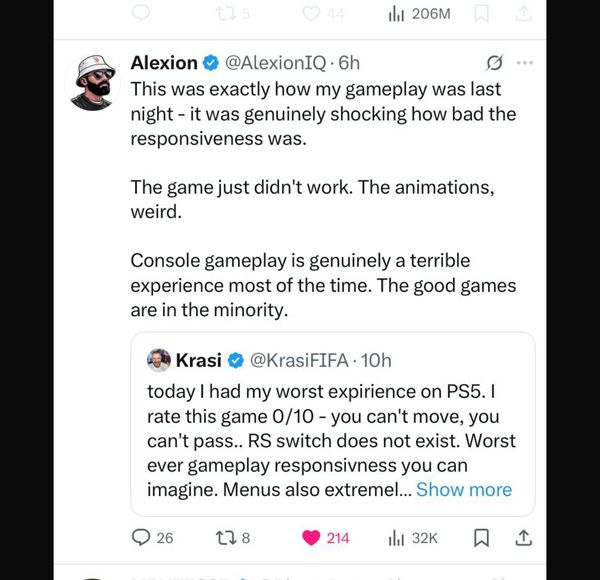Click the Alexion display name
The width and height of the screenshot is (600, 580).
click(164, 62)
